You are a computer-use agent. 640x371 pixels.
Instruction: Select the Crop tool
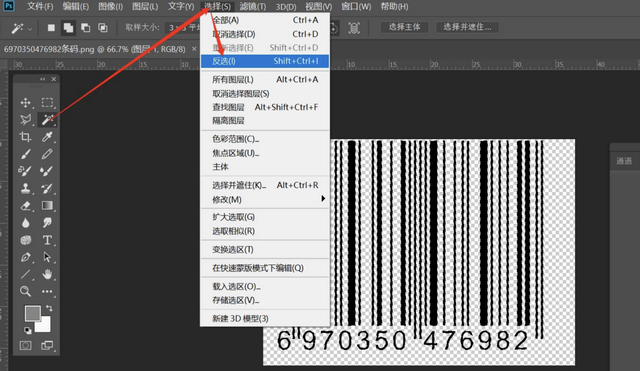(x=25, y=136)
